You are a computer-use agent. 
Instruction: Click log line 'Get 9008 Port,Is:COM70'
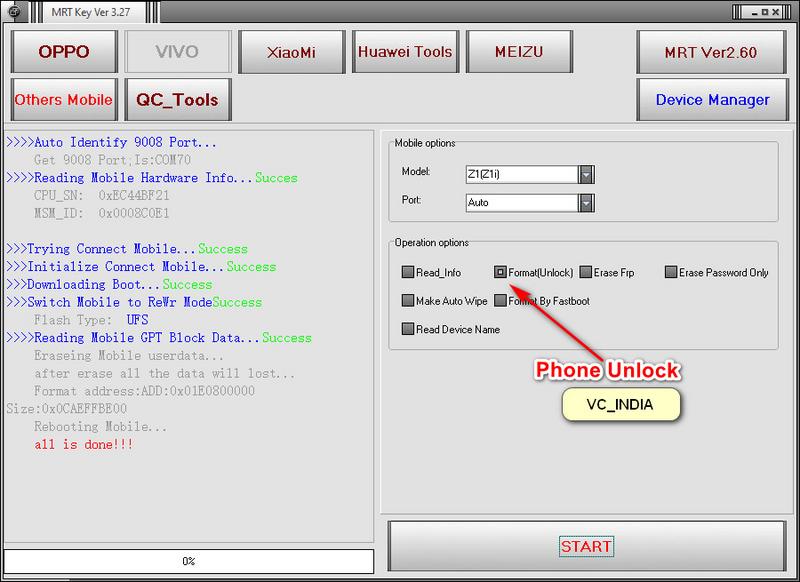click(112, 160)
